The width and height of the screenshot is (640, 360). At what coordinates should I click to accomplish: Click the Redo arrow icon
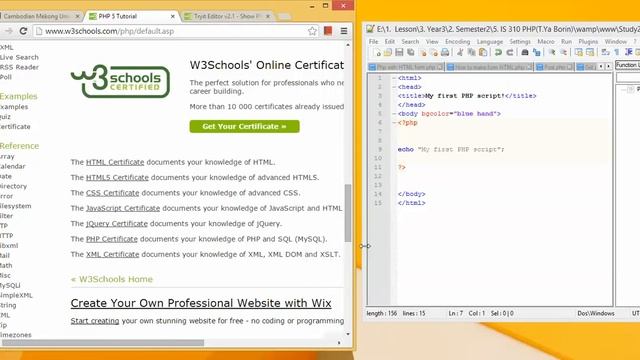tap(510, 52)
